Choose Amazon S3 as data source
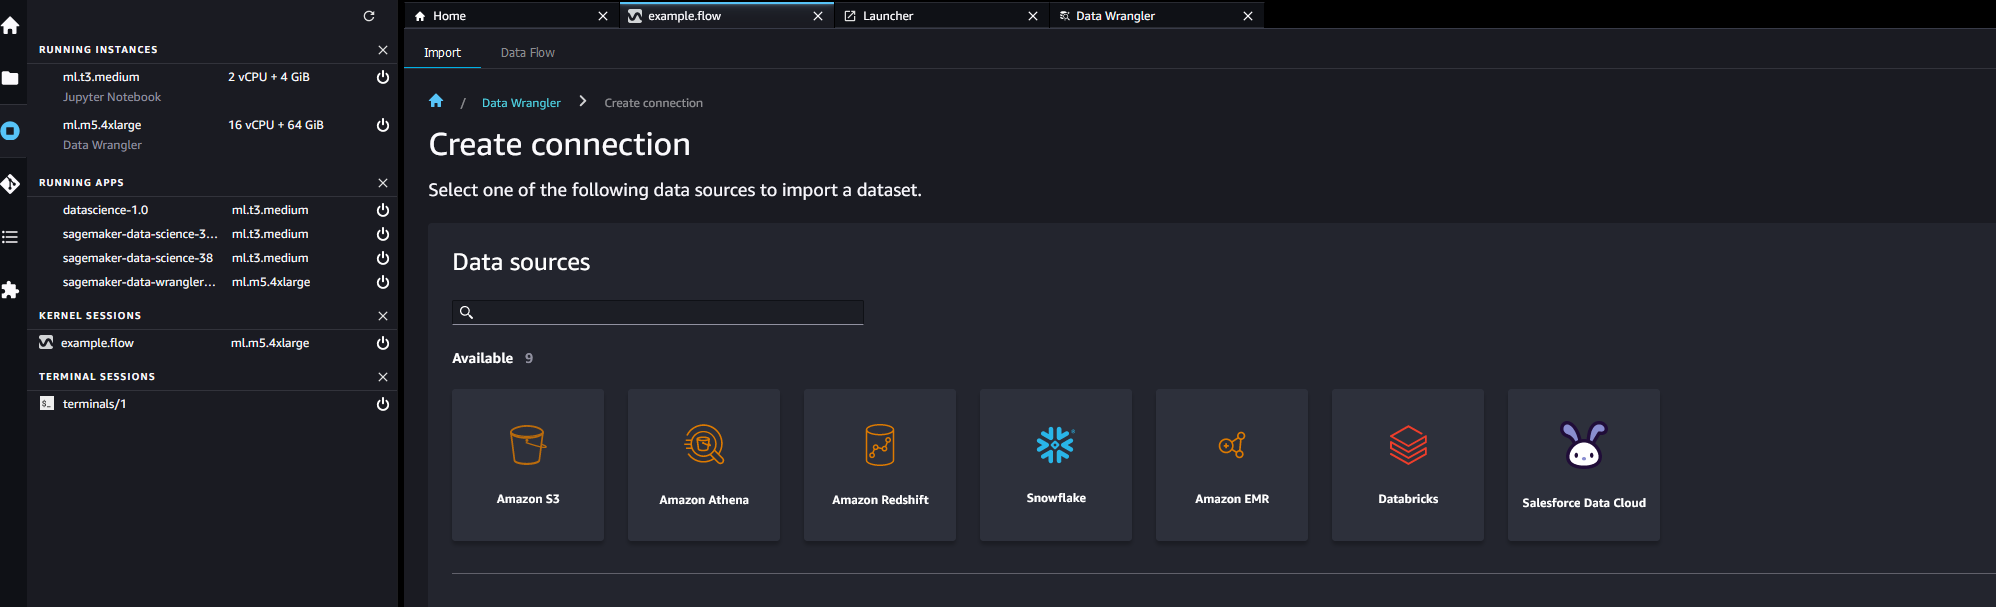The width and height of the screenshot is (1996, 607). pyautogui.click(x=528, y=465)
